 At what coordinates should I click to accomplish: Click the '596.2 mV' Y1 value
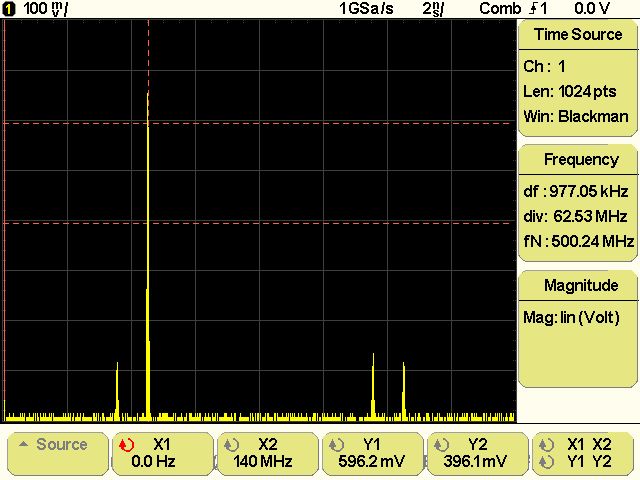[371, 462]
